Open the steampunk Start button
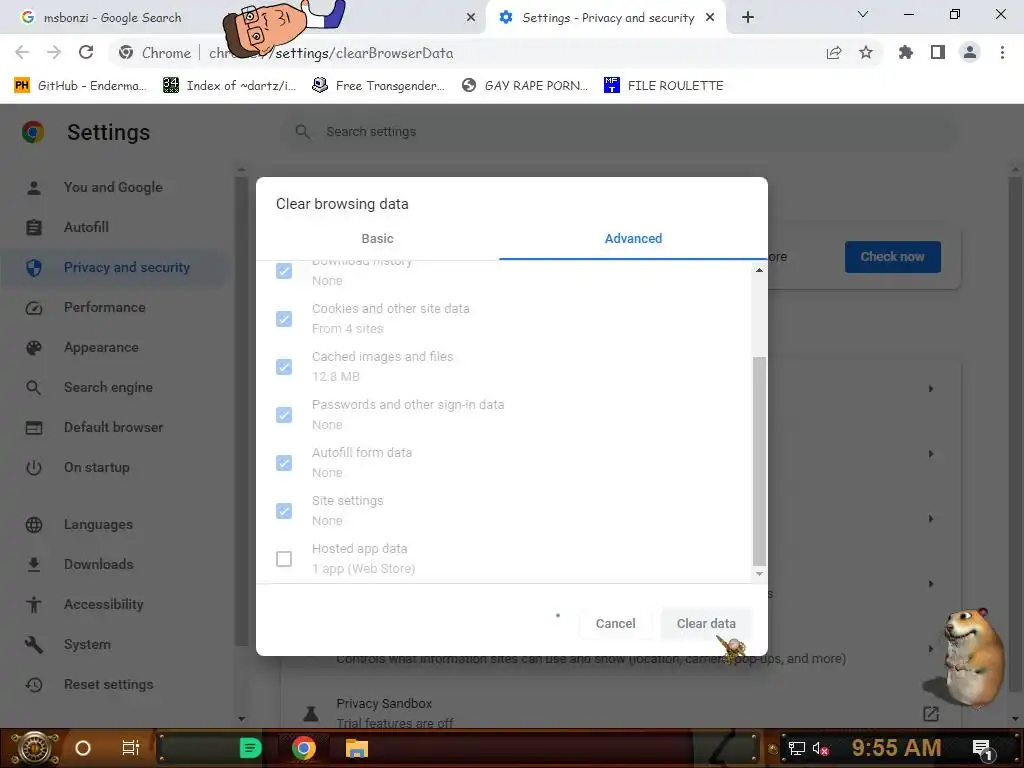1024x768 pixels. click(x=35, y=748)
